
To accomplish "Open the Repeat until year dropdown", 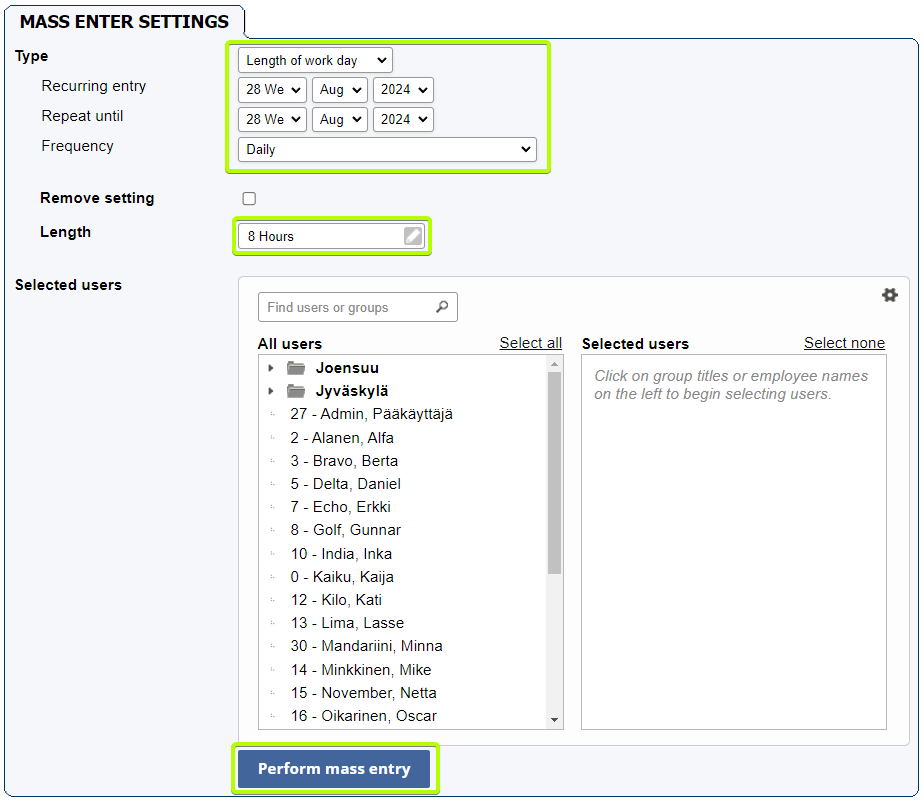I will [x=403, y=120].
